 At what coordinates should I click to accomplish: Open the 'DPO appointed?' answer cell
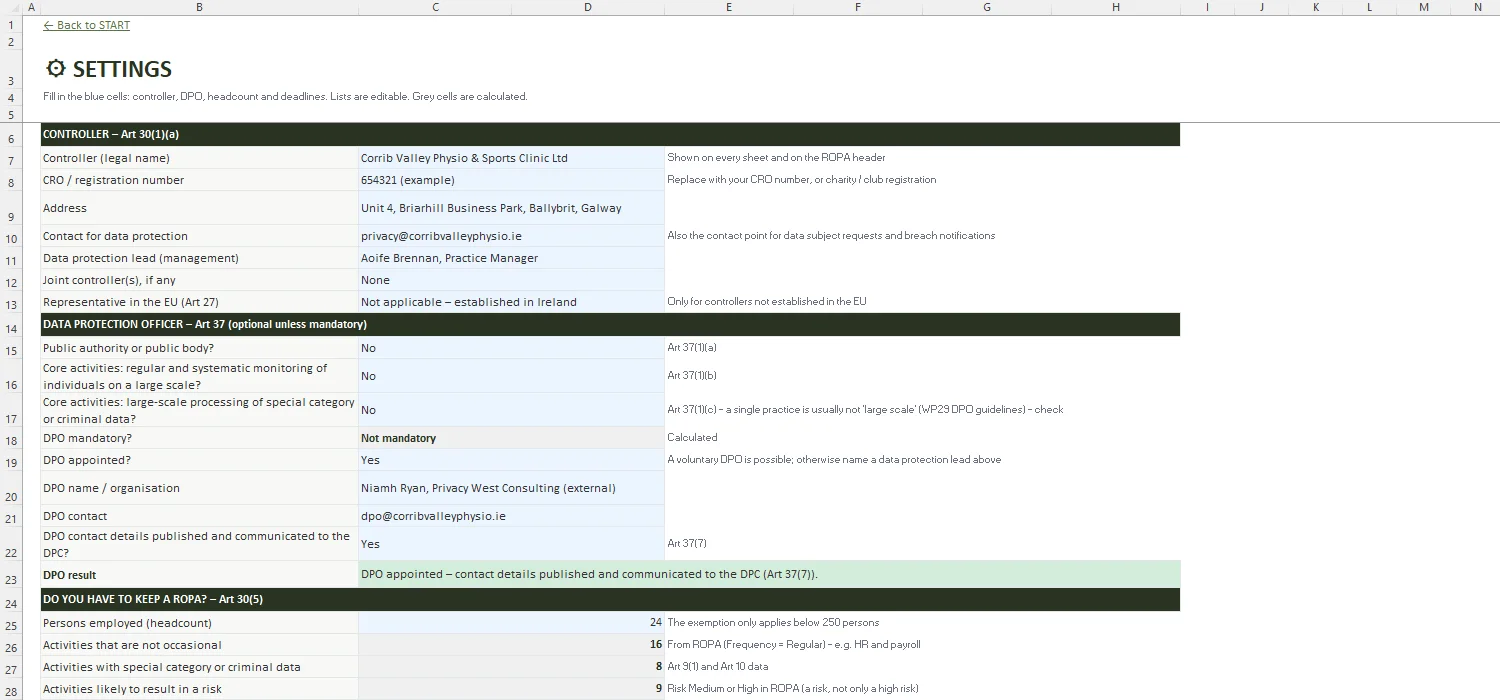coord(511,460)
